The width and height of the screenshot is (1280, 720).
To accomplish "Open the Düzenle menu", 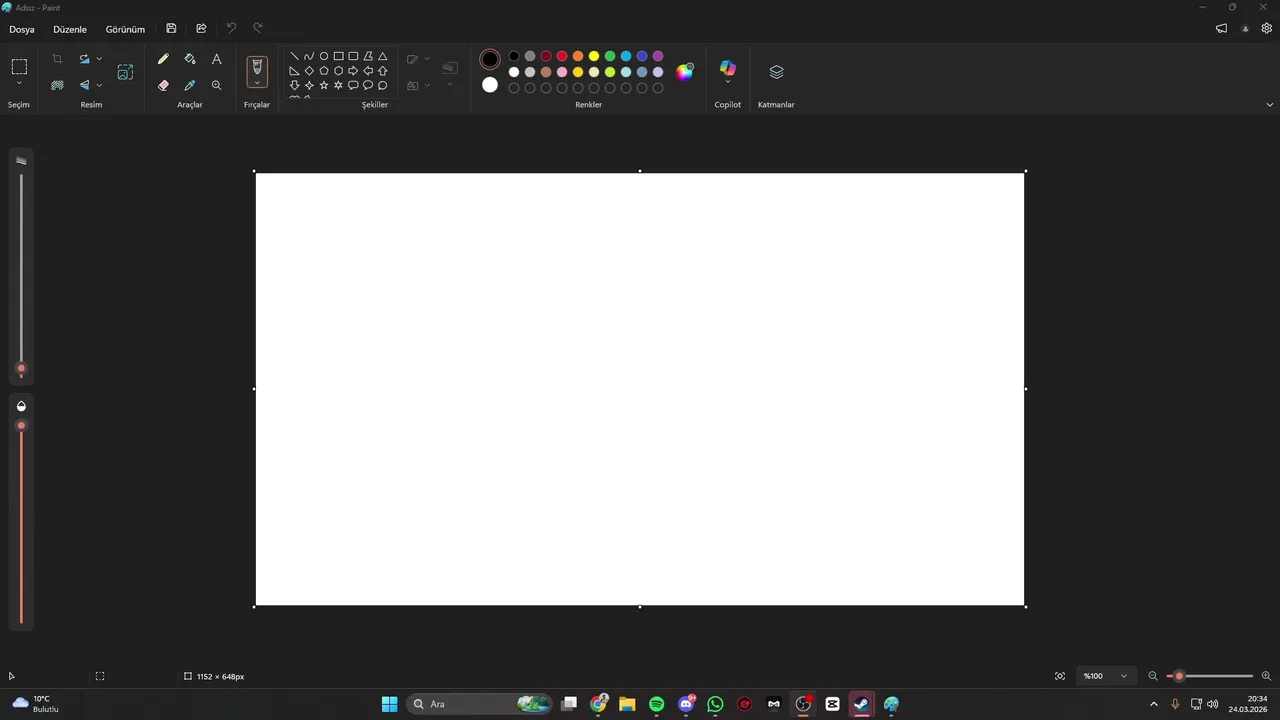I will pyautogui.click(x=70, y=29).
